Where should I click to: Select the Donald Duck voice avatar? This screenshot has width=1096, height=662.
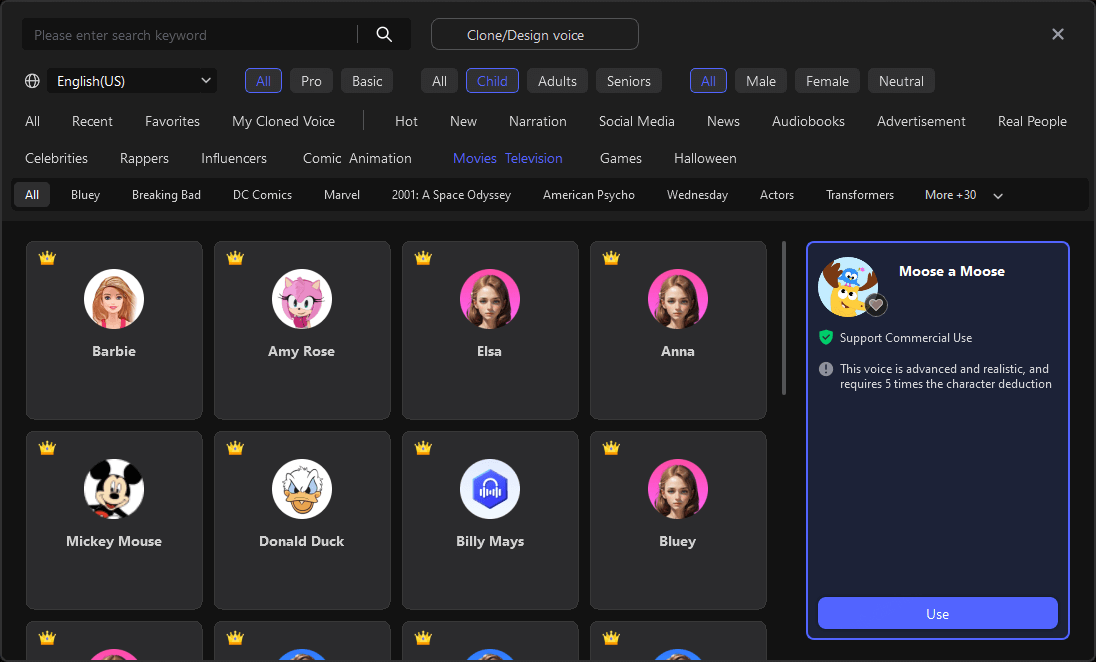pyautogui.click(x=302, y=489)
